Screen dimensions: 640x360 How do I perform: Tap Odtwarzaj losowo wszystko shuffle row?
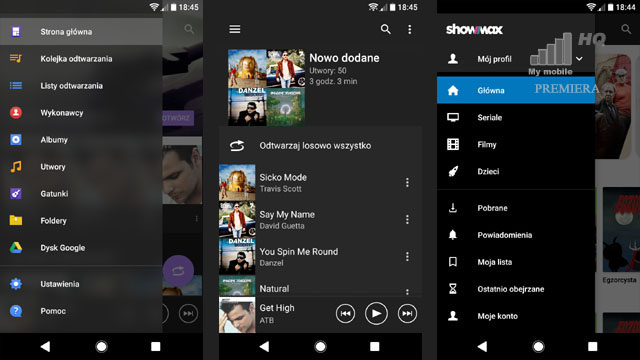(320, 146)
